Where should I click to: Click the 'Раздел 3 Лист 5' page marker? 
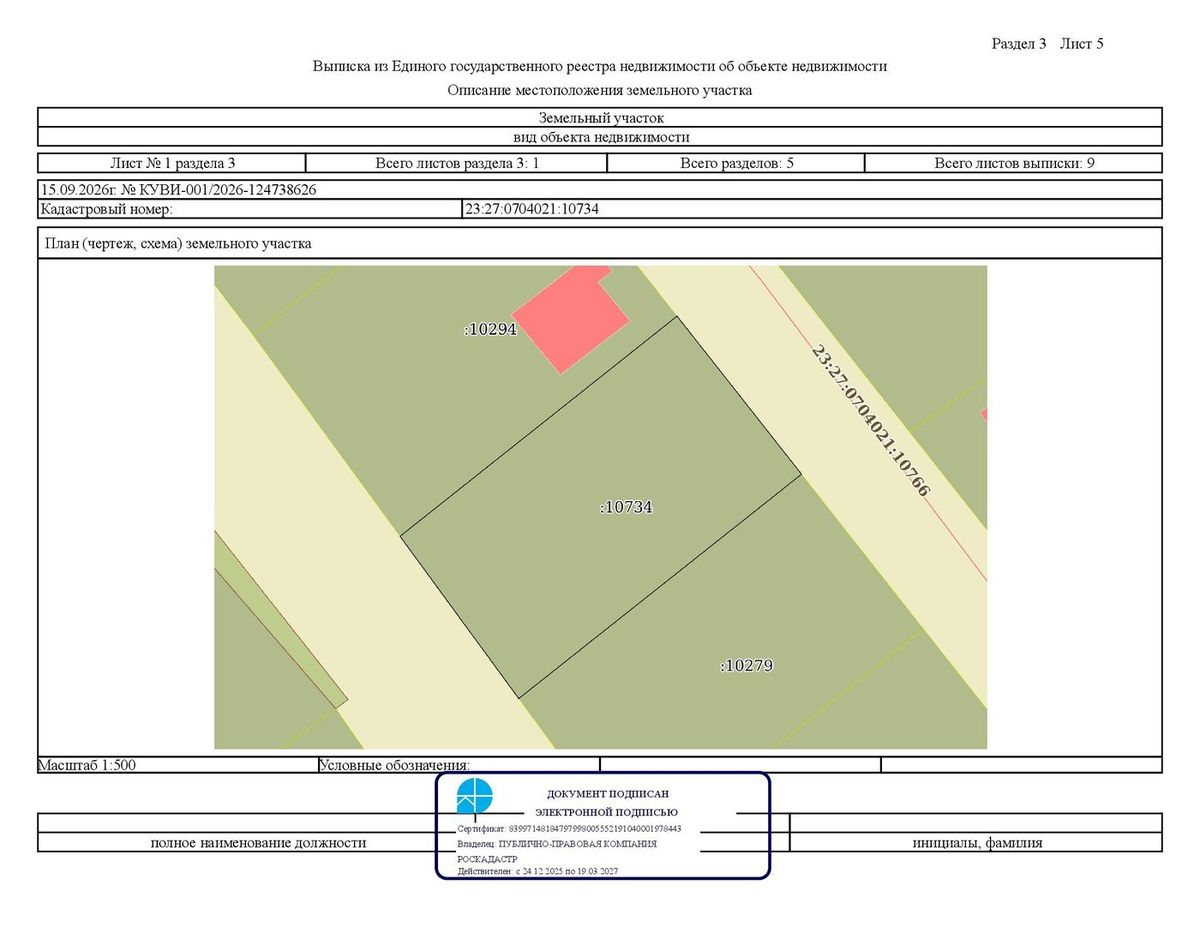tap(1047, 43)
